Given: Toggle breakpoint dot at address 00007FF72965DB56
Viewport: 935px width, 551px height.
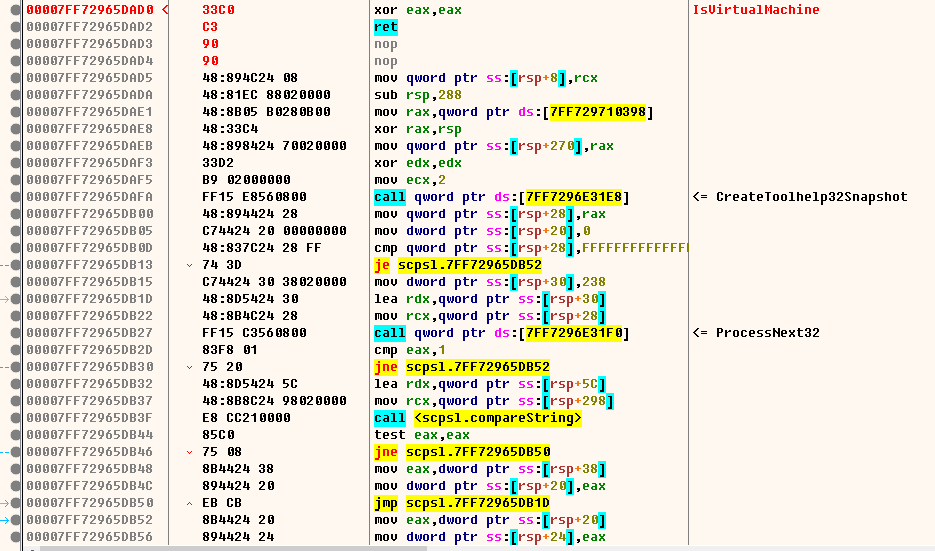Looking at the screenshot, I should coord(16,537).
